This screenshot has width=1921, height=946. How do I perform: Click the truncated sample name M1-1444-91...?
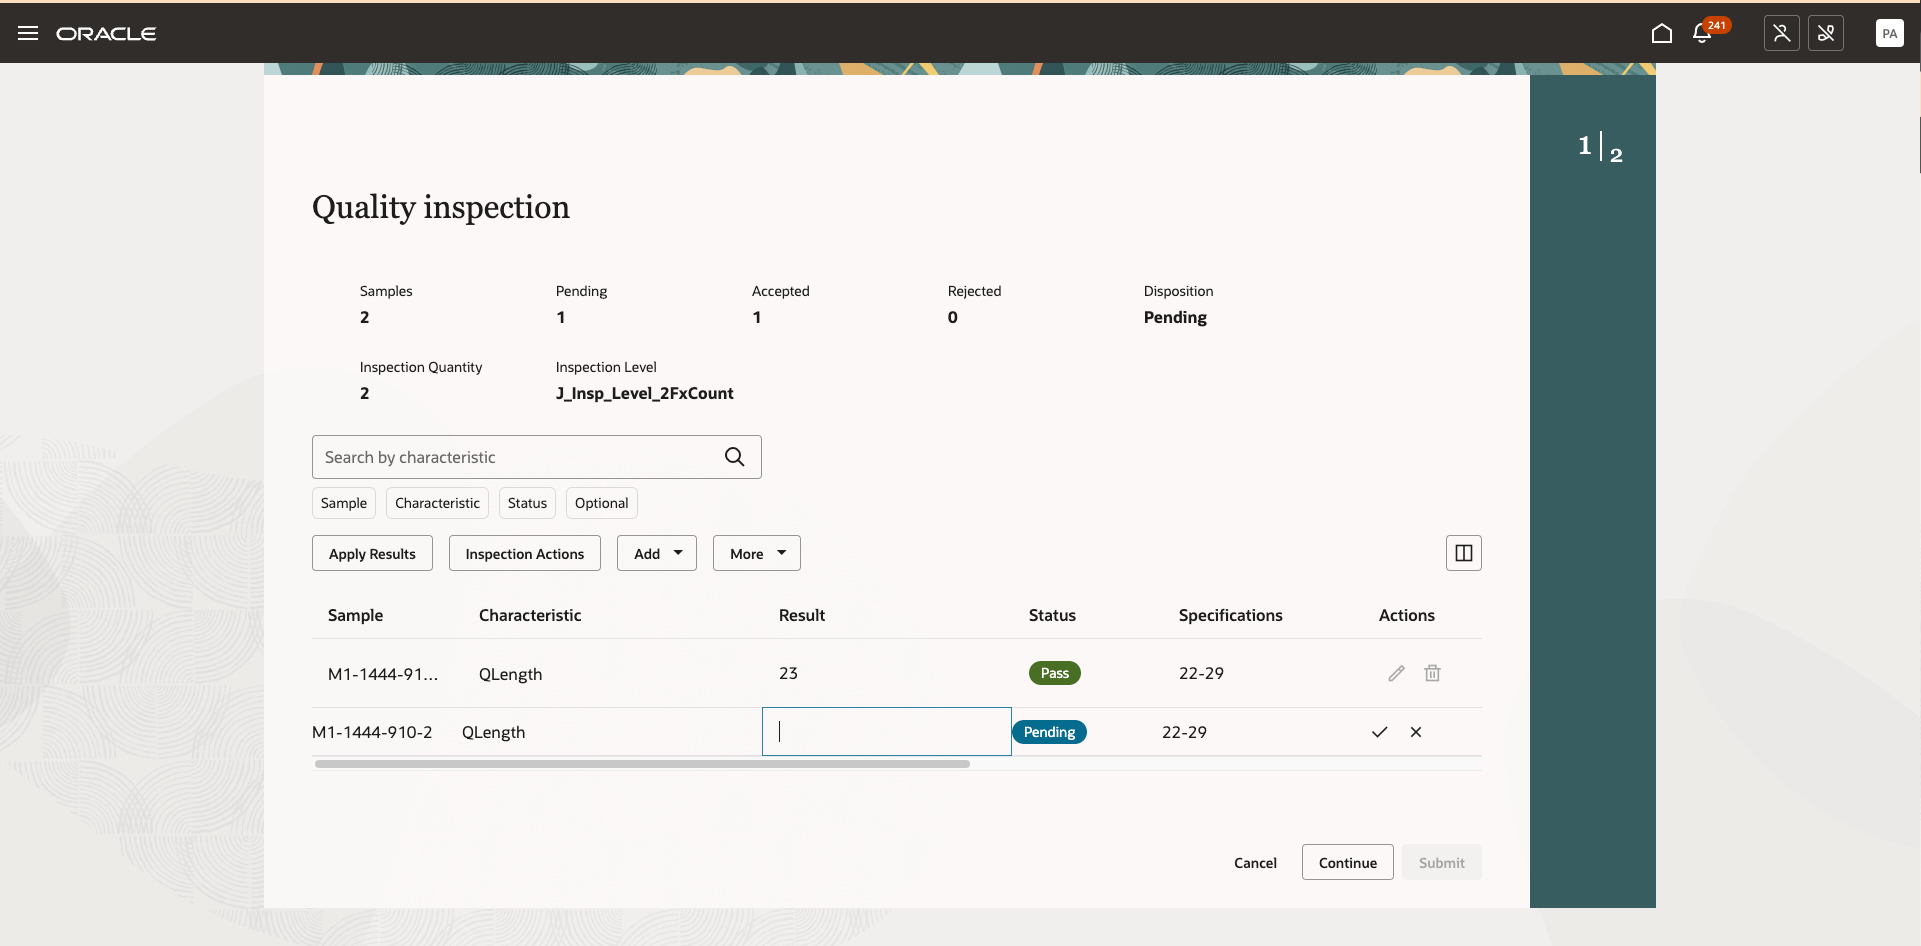click(383, 674)
